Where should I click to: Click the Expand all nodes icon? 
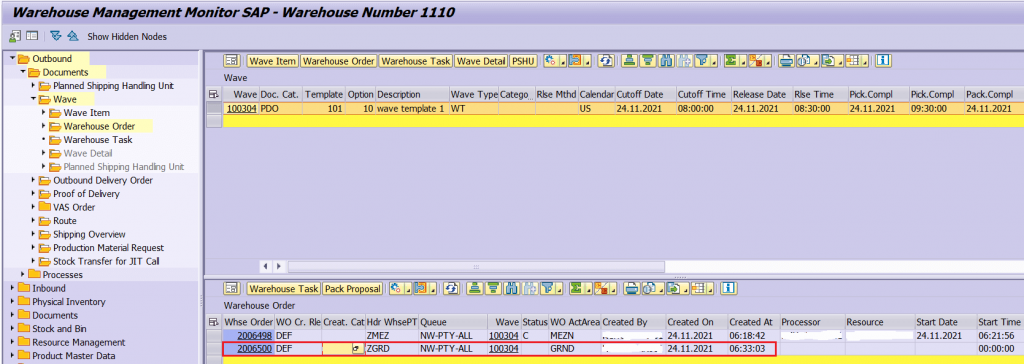tap(56, 36)
